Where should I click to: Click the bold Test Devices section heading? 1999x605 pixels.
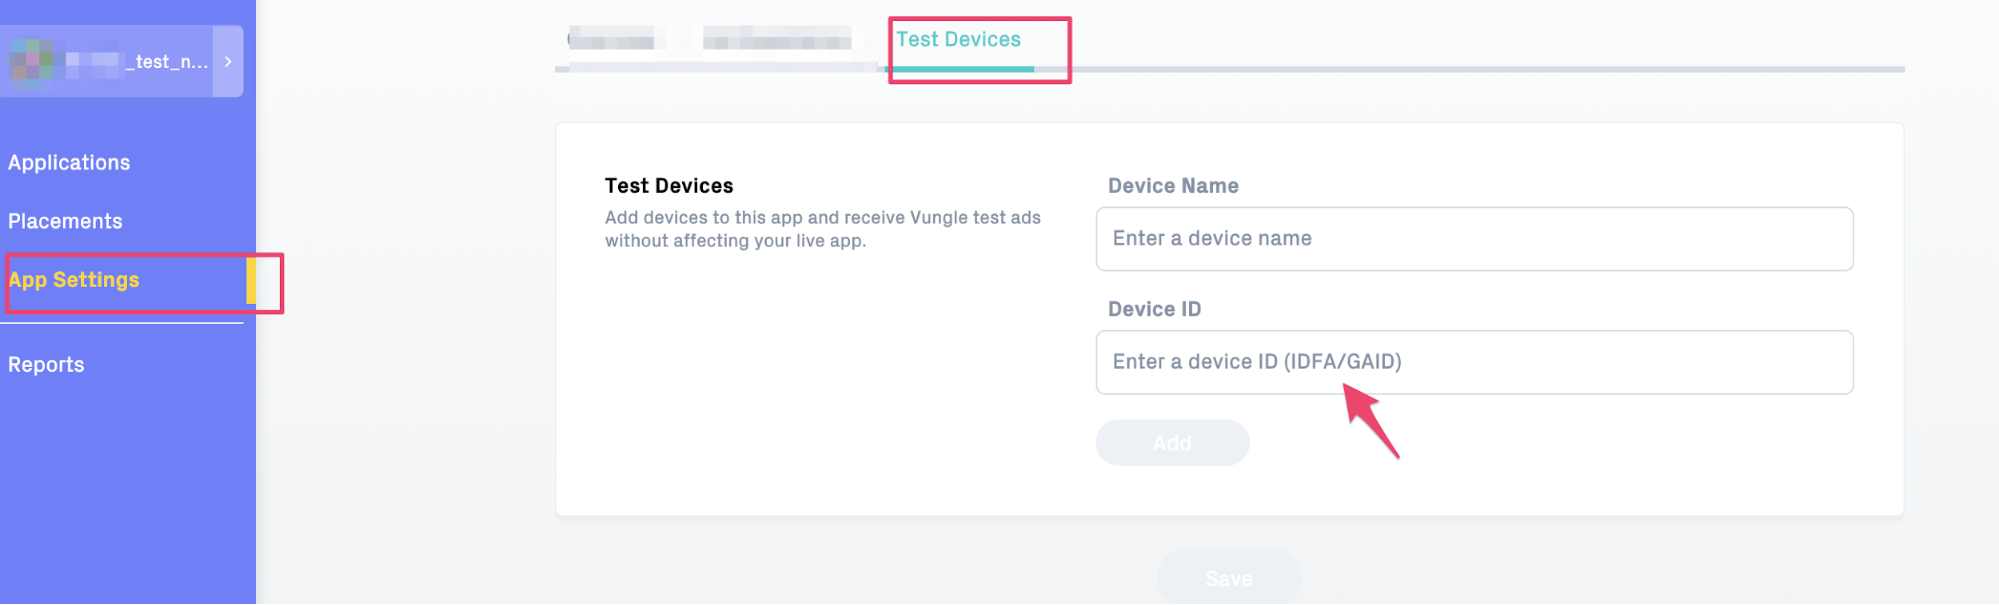669,186
